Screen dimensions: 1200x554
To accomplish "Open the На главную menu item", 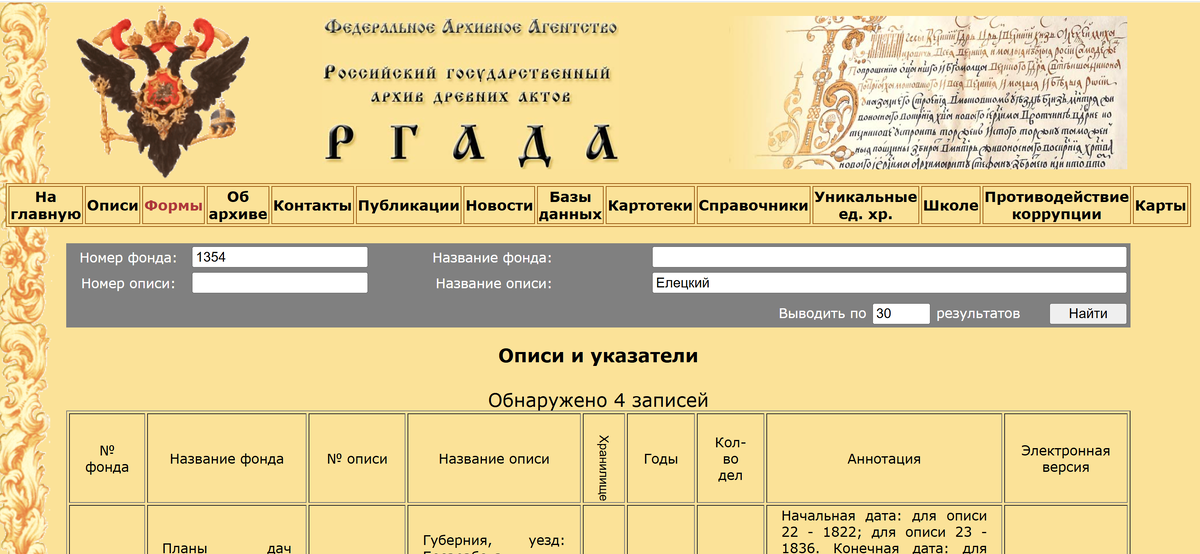I will (x=45, y=205).
